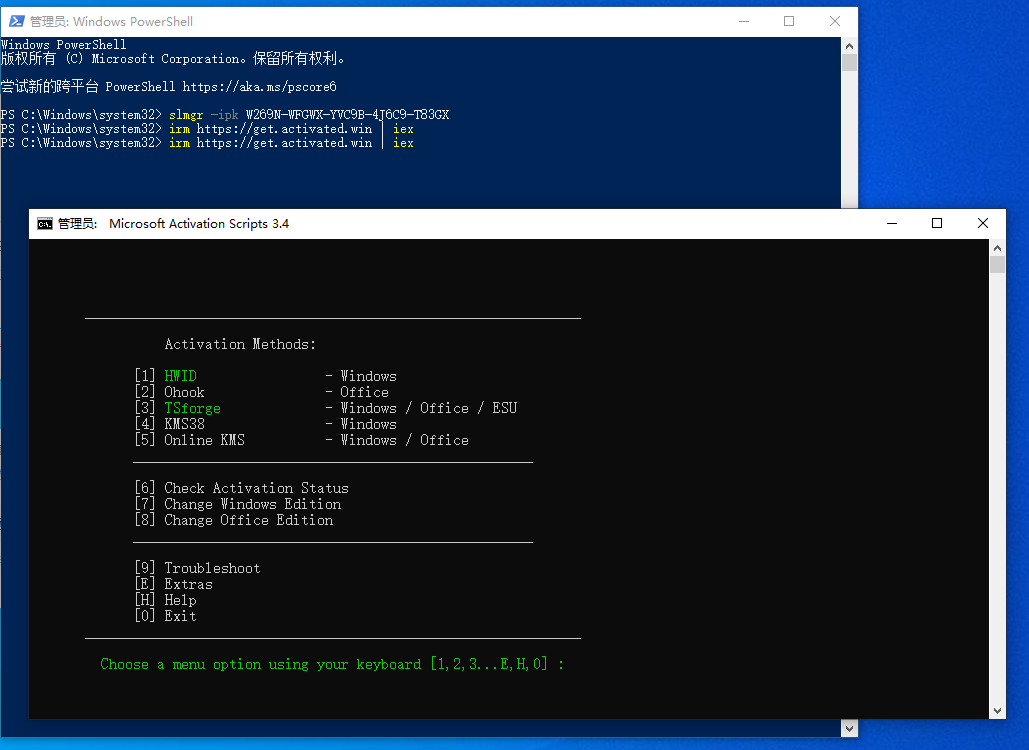The height and width of the screenshot is (750, 1029).
Task: Click the "Extras" menu line
Action: pyautogui.click(x=188, y=584)
